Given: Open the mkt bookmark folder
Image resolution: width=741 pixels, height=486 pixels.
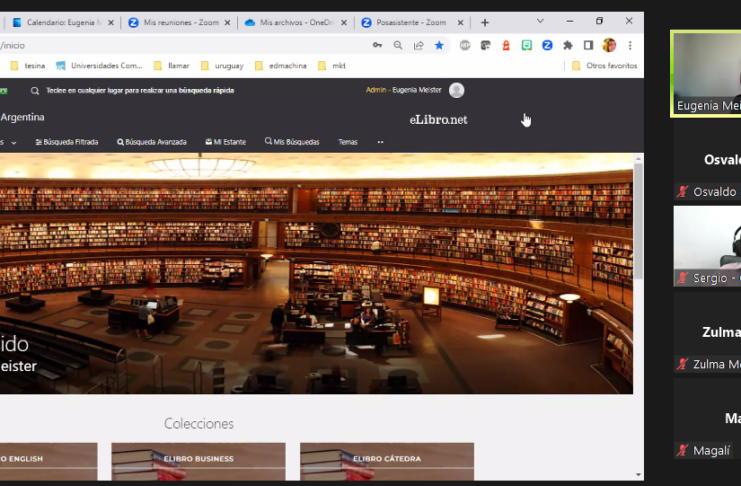Looking at the screenshot, I should [x=332, y=66].
